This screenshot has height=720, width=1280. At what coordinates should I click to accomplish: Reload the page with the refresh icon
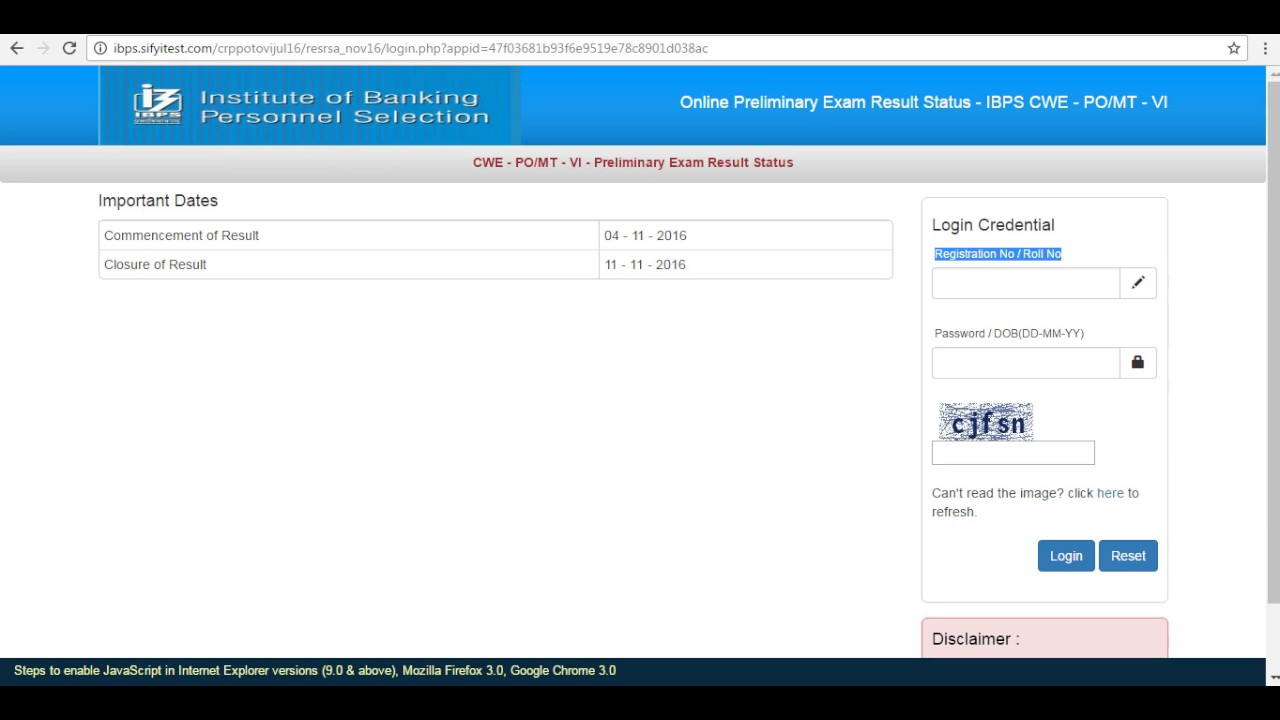69,48
